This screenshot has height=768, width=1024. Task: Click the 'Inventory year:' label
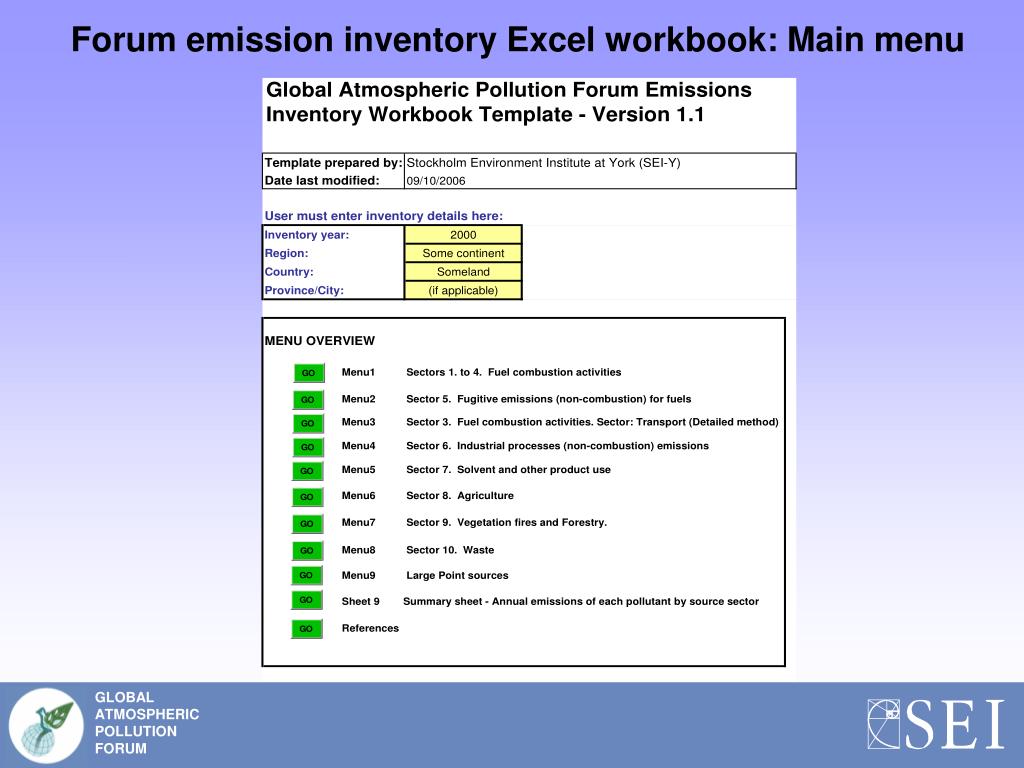point(306,234)
